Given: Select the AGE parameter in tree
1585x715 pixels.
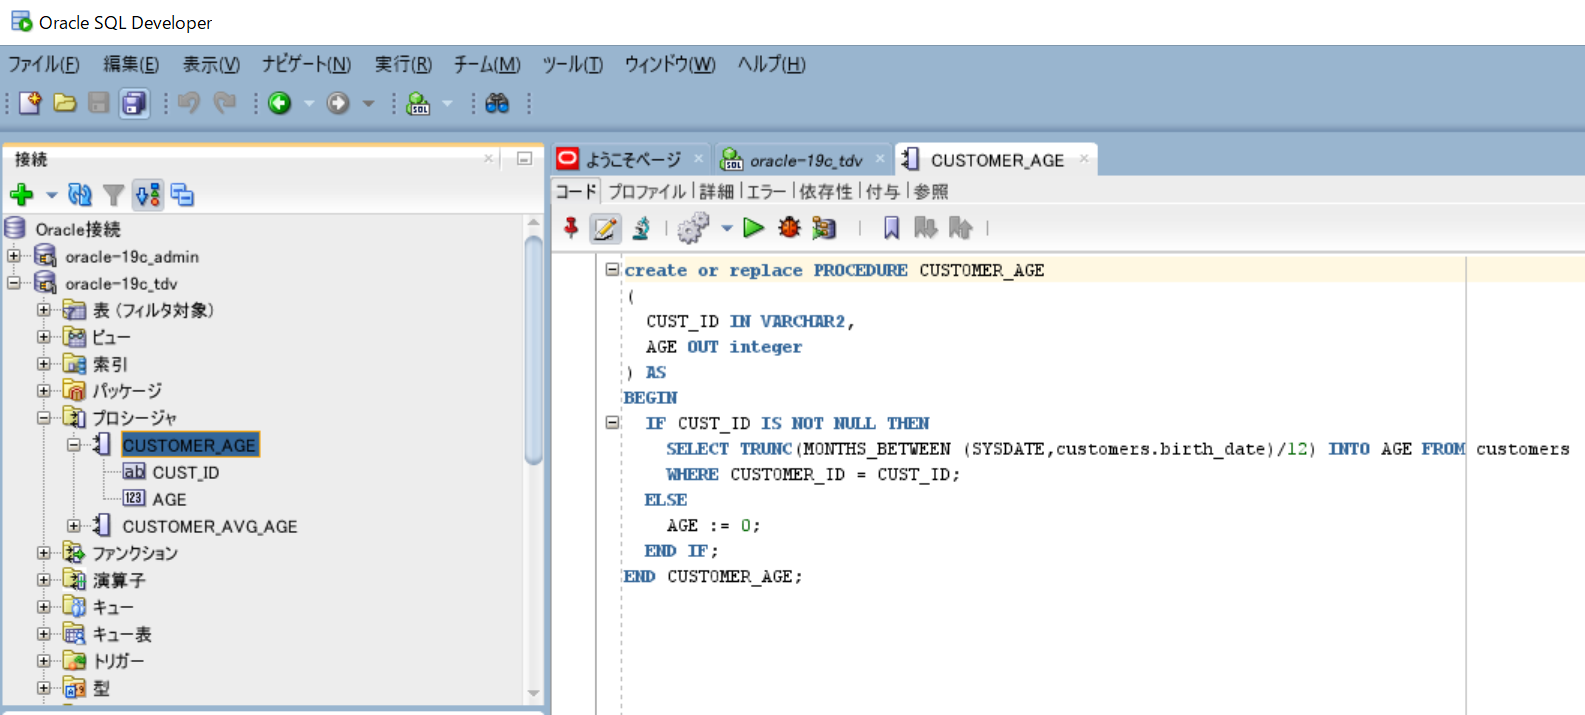Looking at the screenshot, I should click(169, 499).
